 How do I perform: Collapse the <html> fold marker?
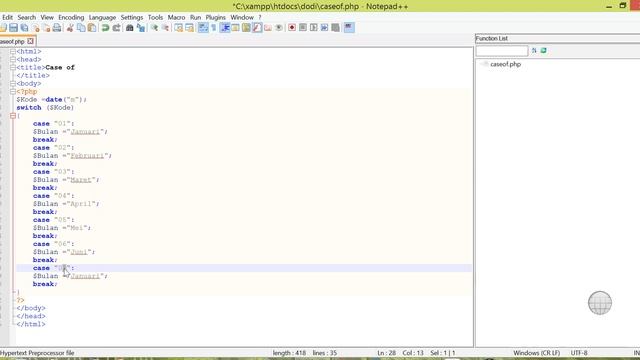click(x=13, y=51)
